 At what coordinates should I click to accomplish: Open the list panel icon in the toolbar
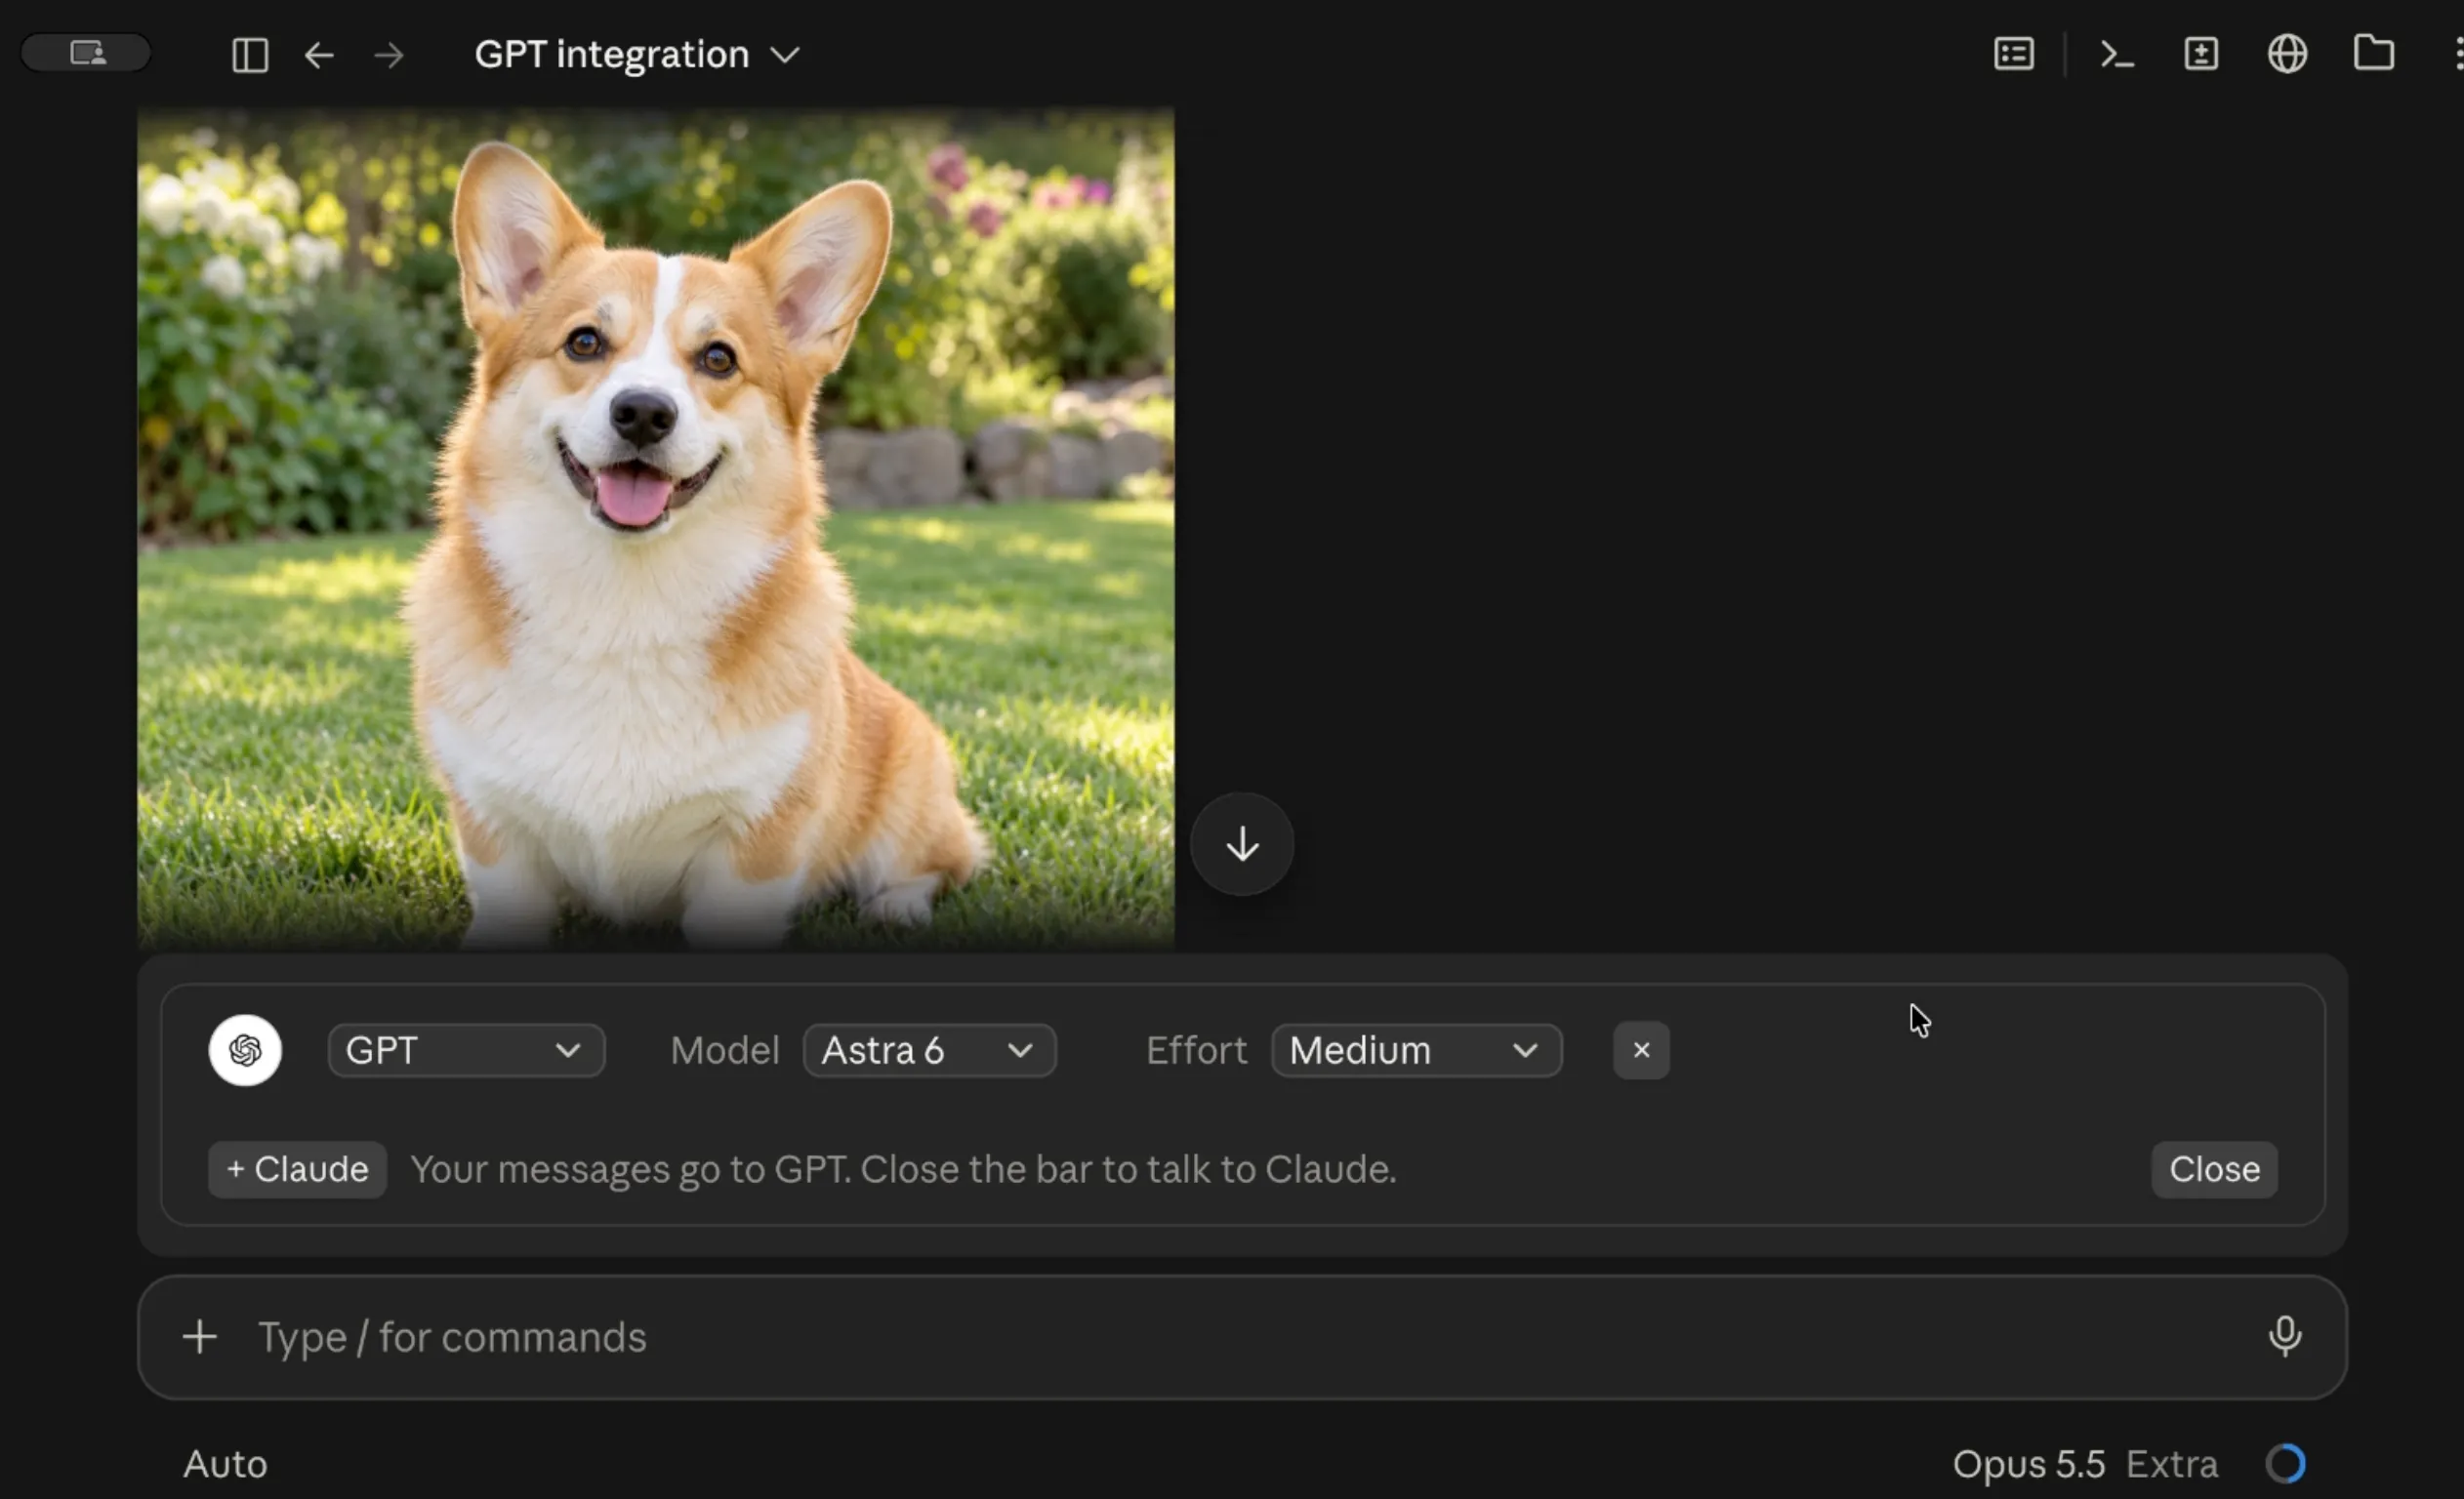[x=2013, y=53]
